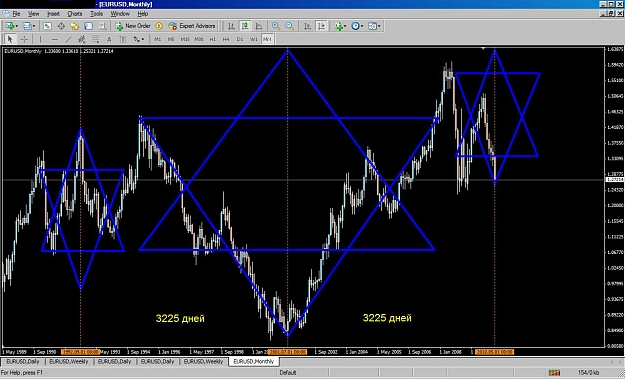Click the Templates icon
This screenshot has height=379, width=625.
point(372,26)
